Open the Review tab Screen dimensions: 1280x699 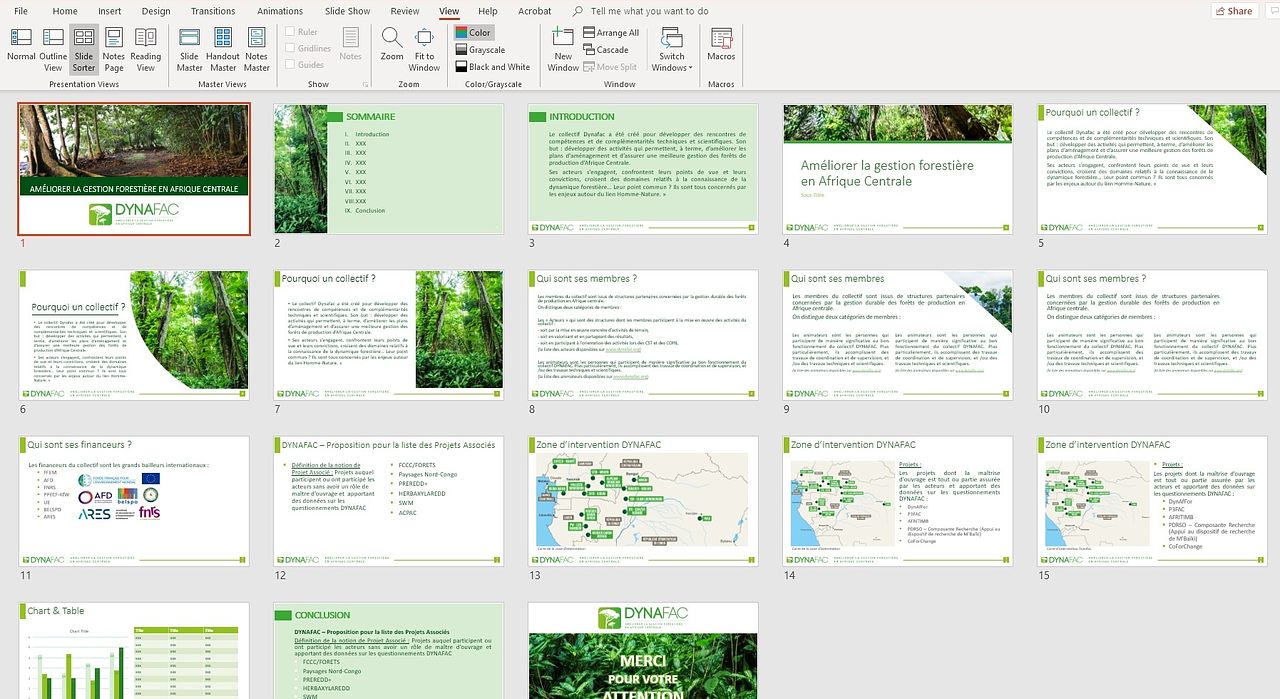coord(405,11)
